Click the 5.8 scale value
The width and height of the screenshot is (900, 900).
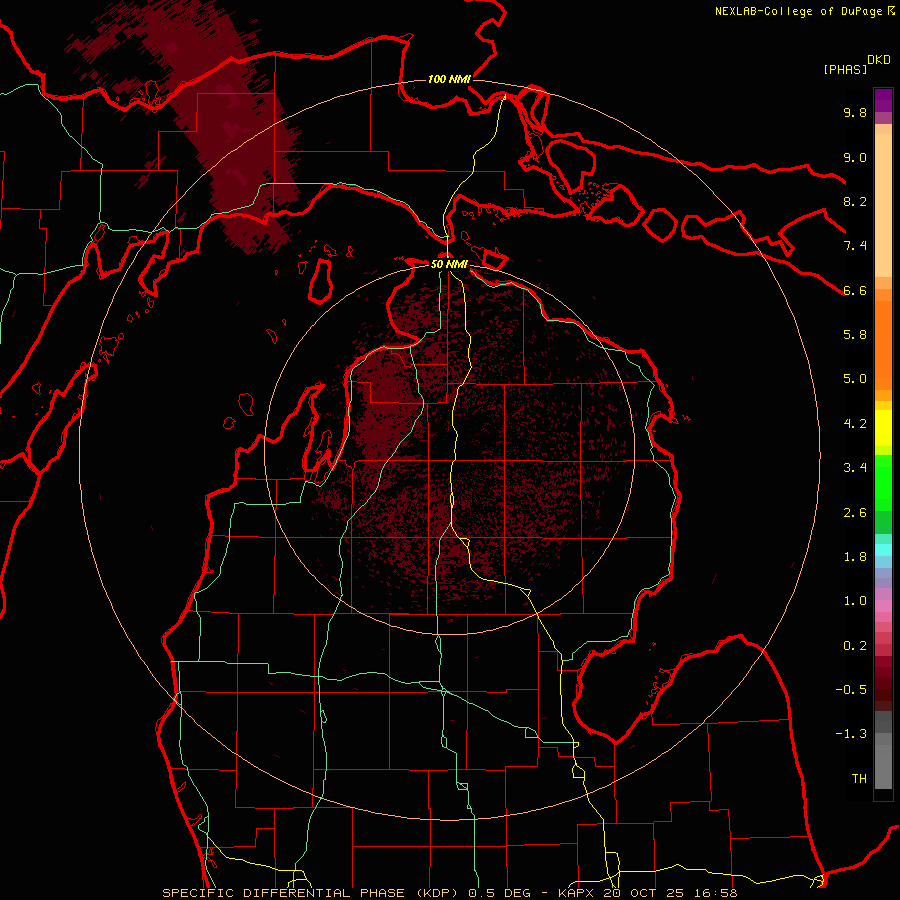point(855,335)
